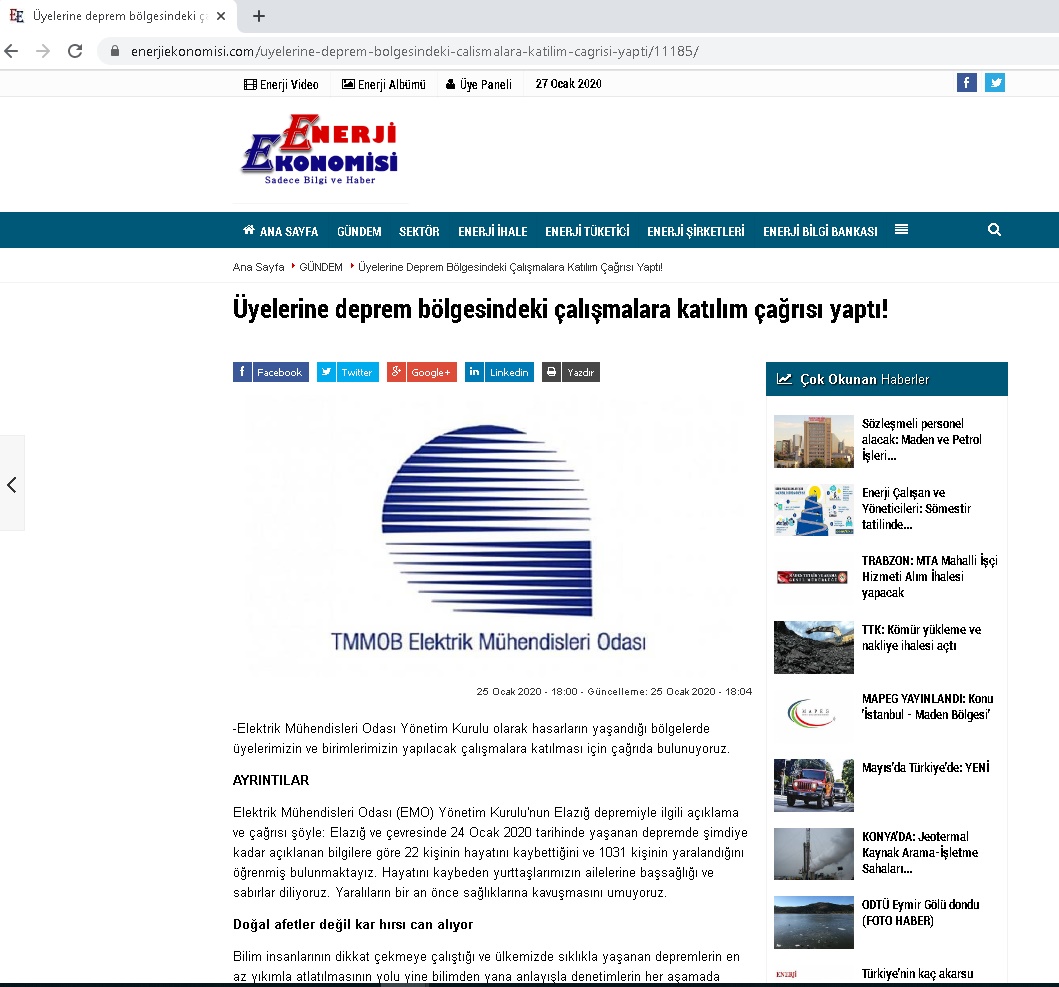This screenshot has width=1059, height=987.
Task: Click the Enerji Ekonomisi site logo
Action: (x=320, y=149)
